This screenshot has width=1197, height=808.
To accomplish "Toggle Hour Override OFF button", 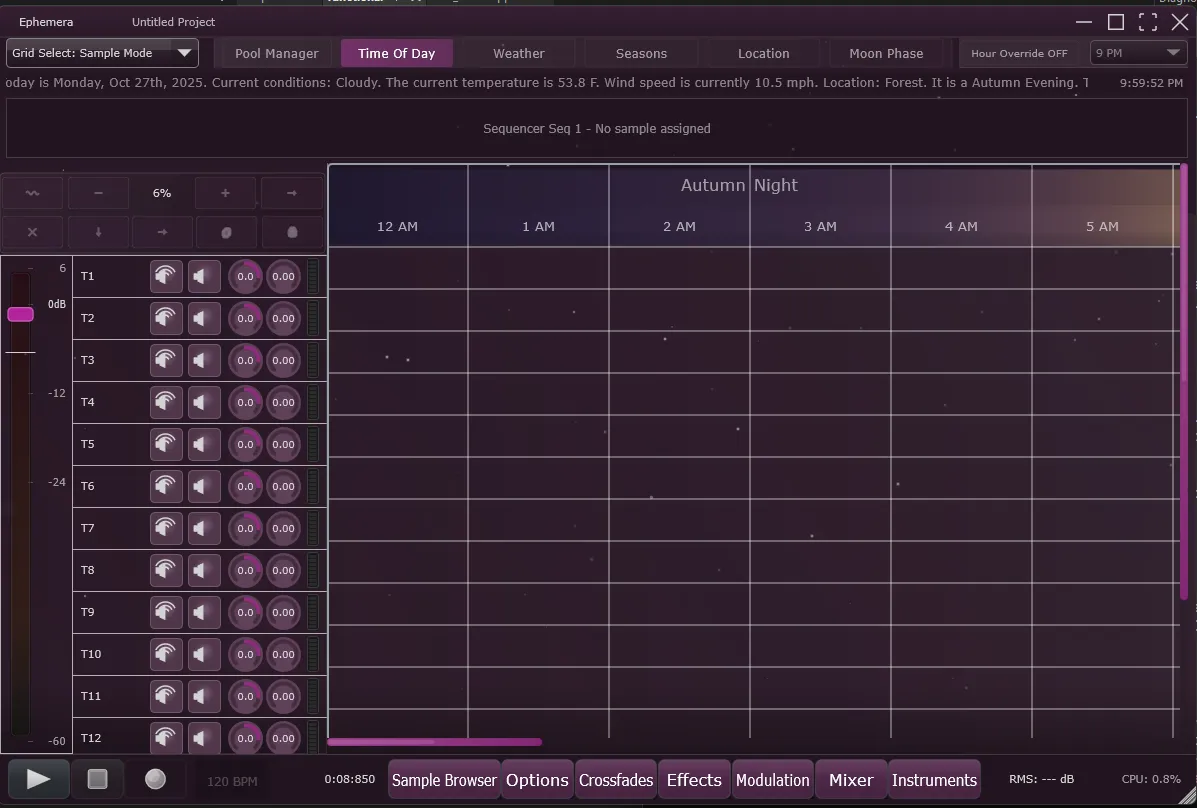I will (x=1019, y=53).
